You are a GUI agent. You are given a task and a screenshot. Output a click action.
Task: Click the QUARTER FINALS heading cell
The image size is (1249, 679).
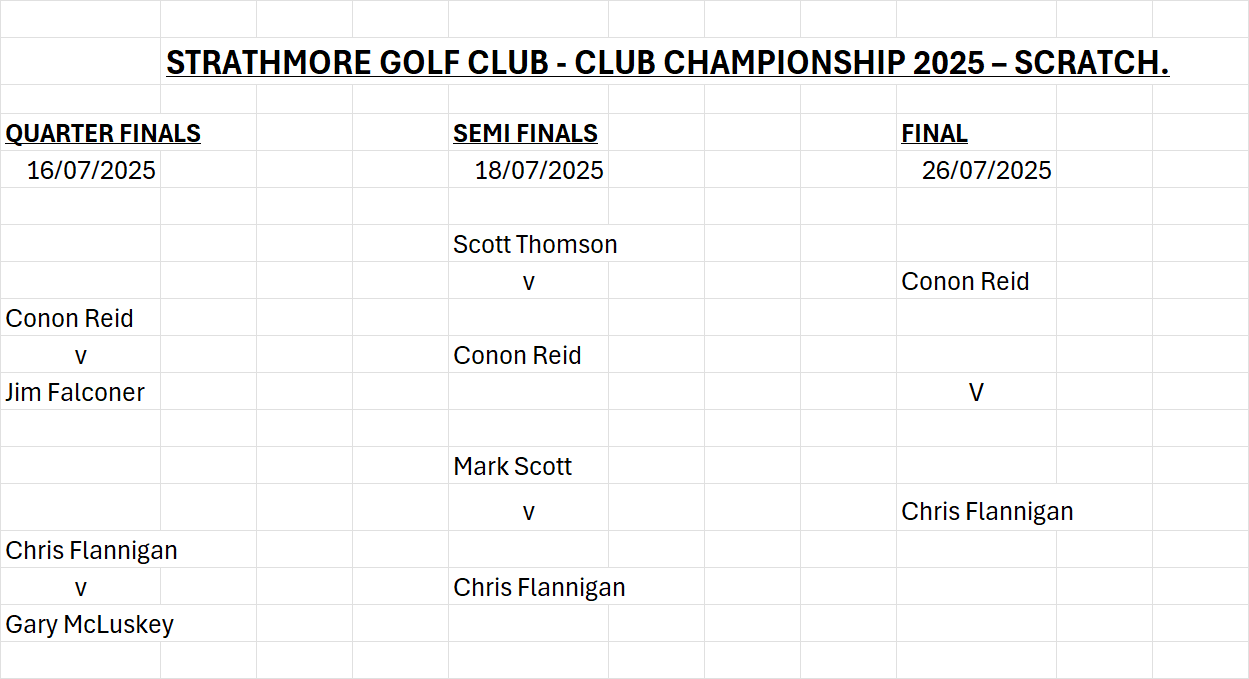[x=103, y=133]
